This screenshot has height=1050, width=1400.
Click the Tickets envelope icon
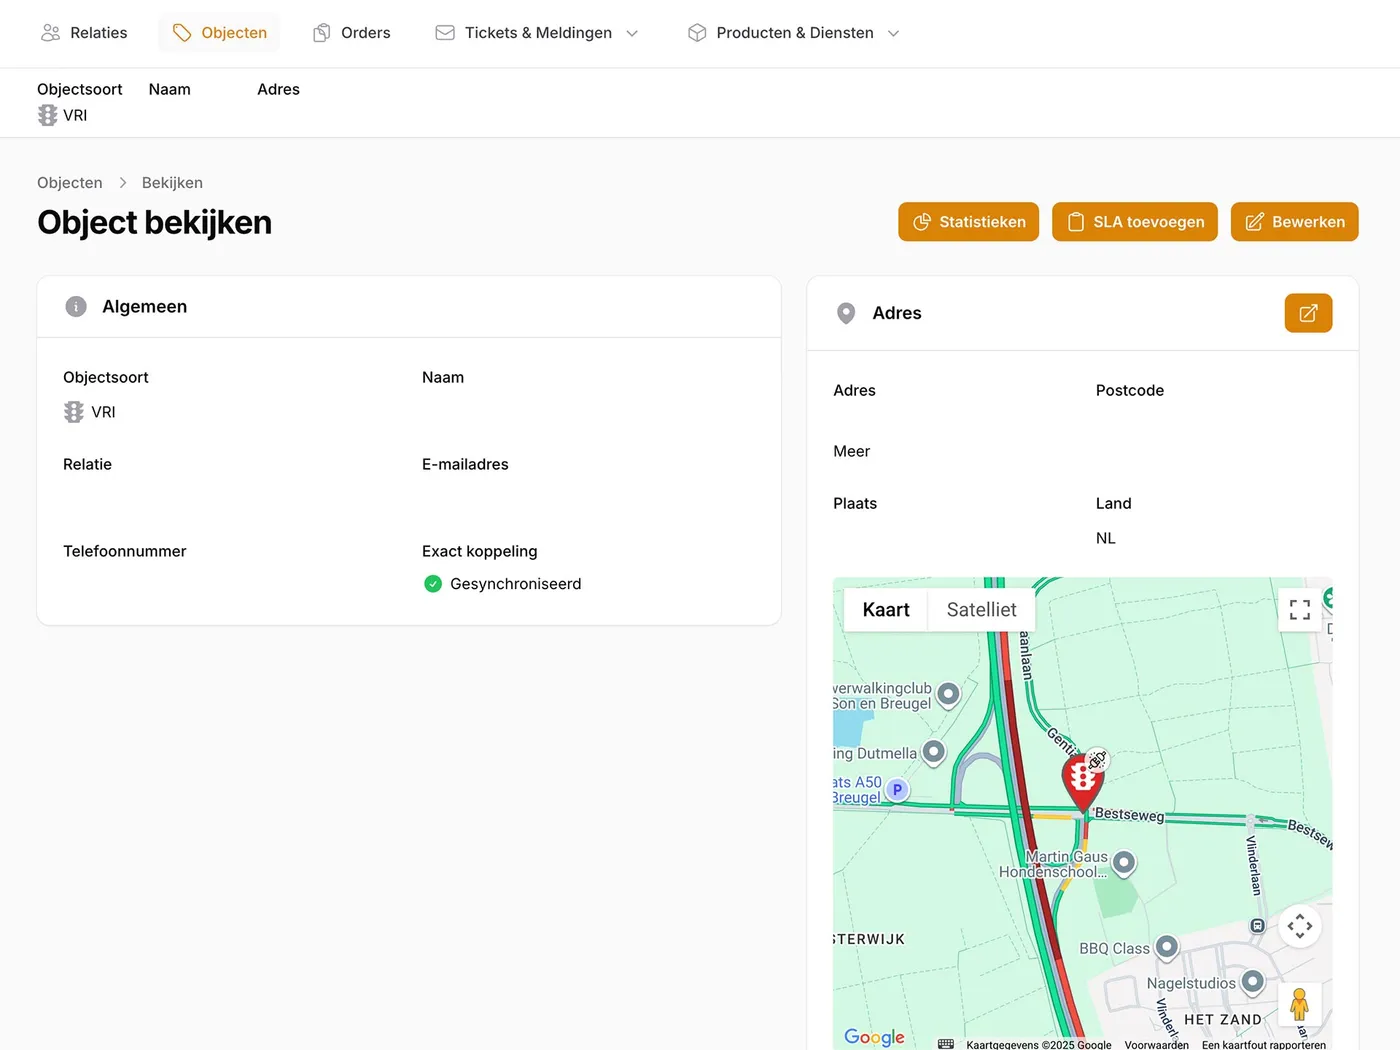tap(445, 33)
